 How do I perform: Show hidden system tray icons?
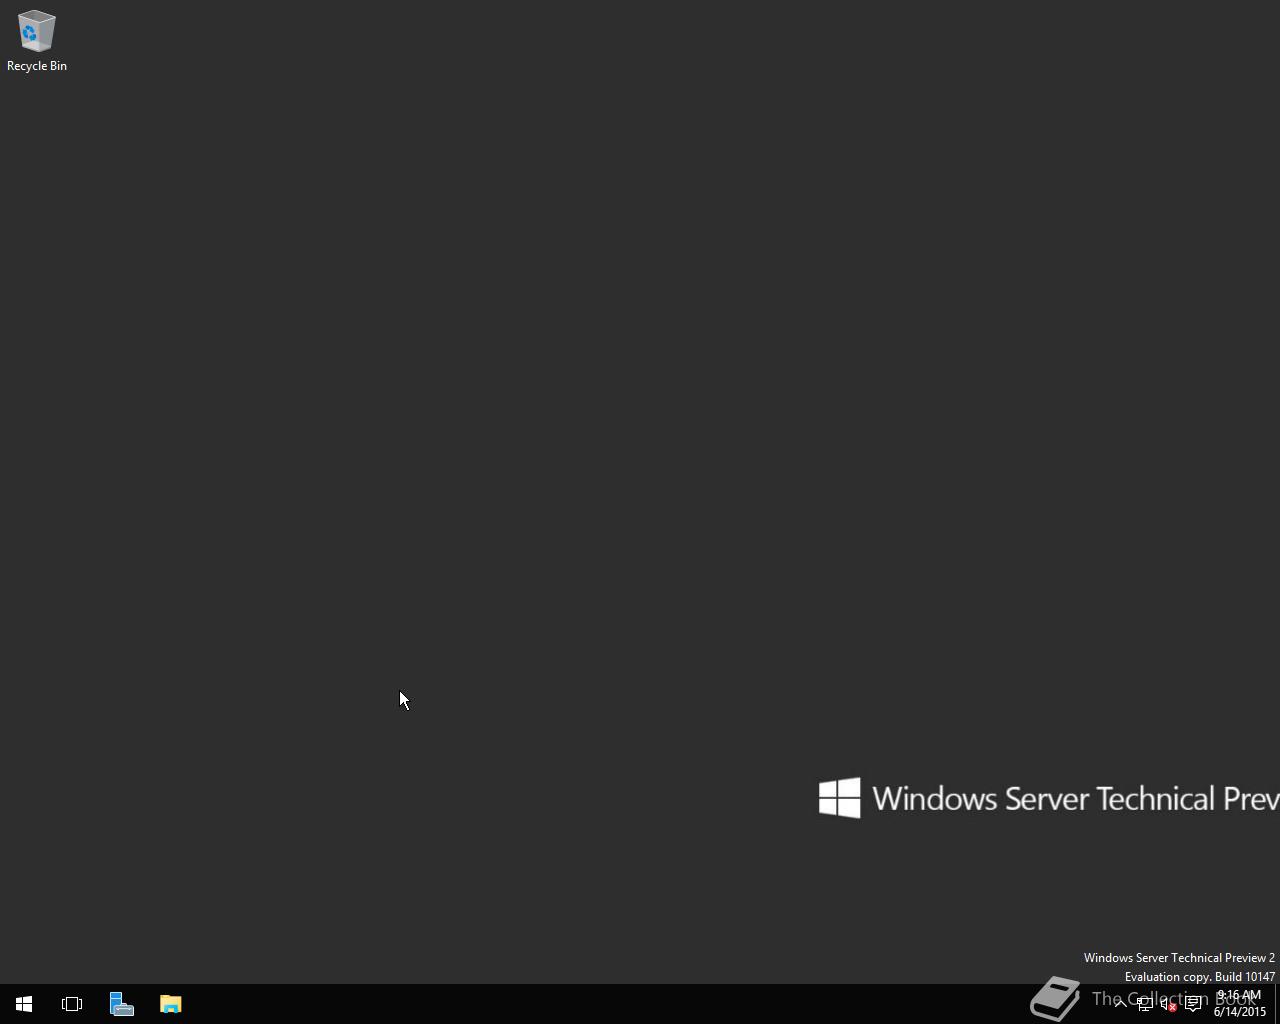[1120, 1004]
